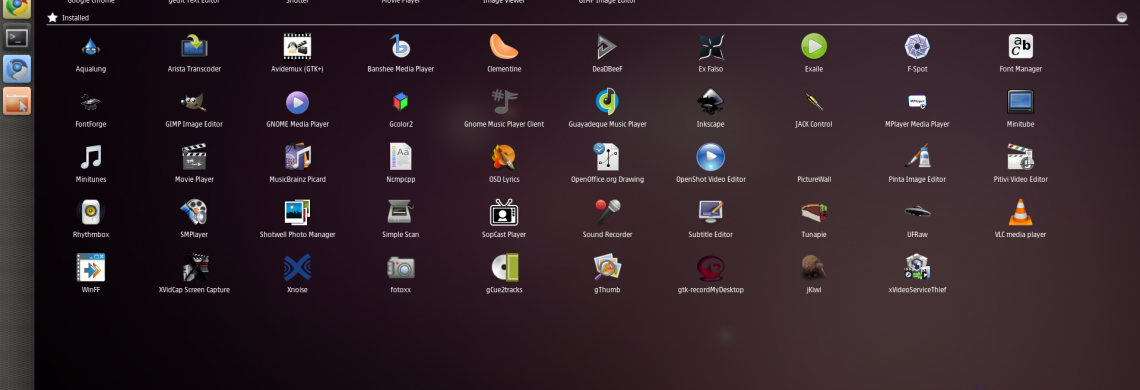Open the orange launcher icon below Chromium
The image size is (1140, 390).
tap(17, 101)
